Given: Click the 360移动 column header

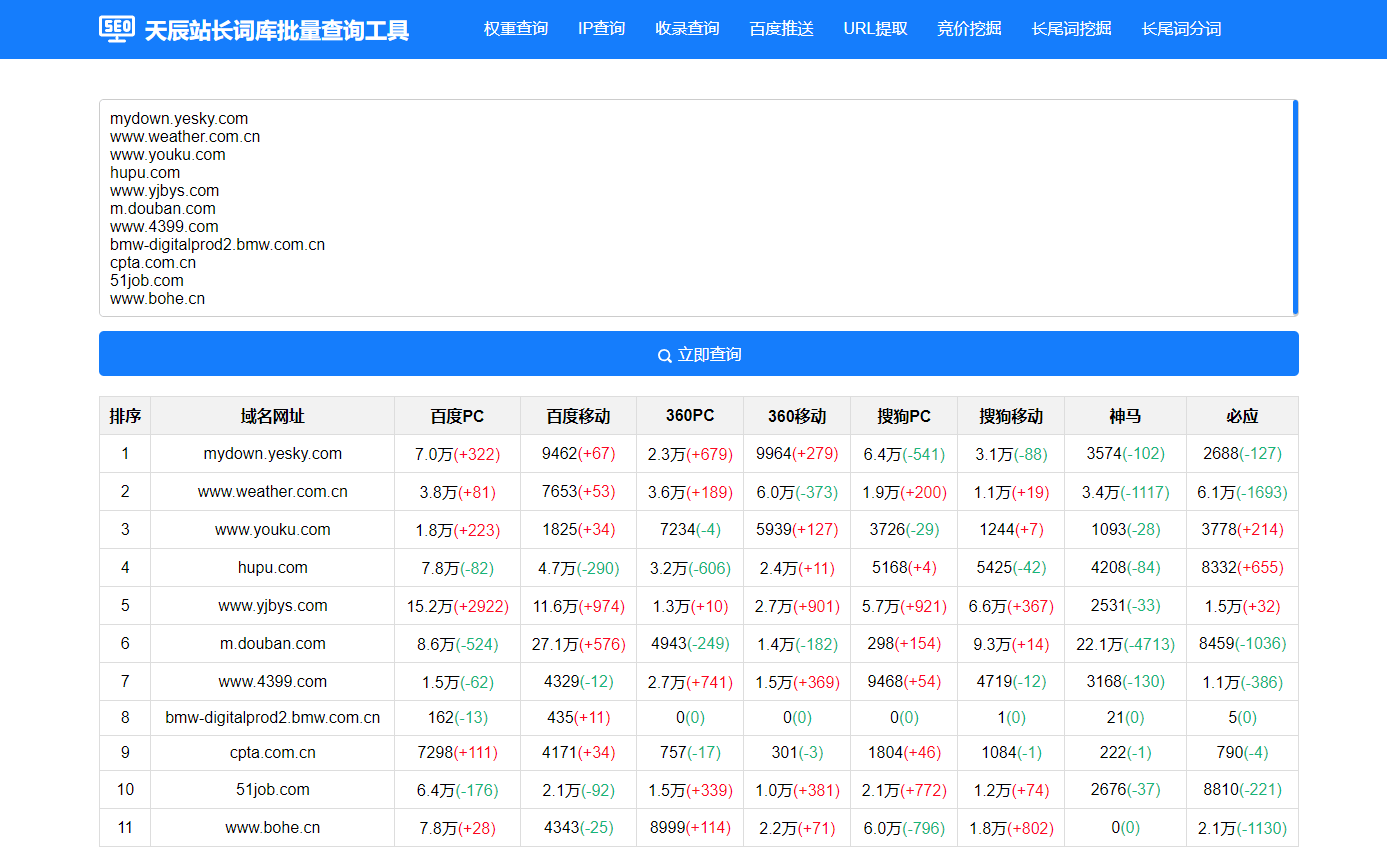Looking at the screenshot, I should coord(797,416).
